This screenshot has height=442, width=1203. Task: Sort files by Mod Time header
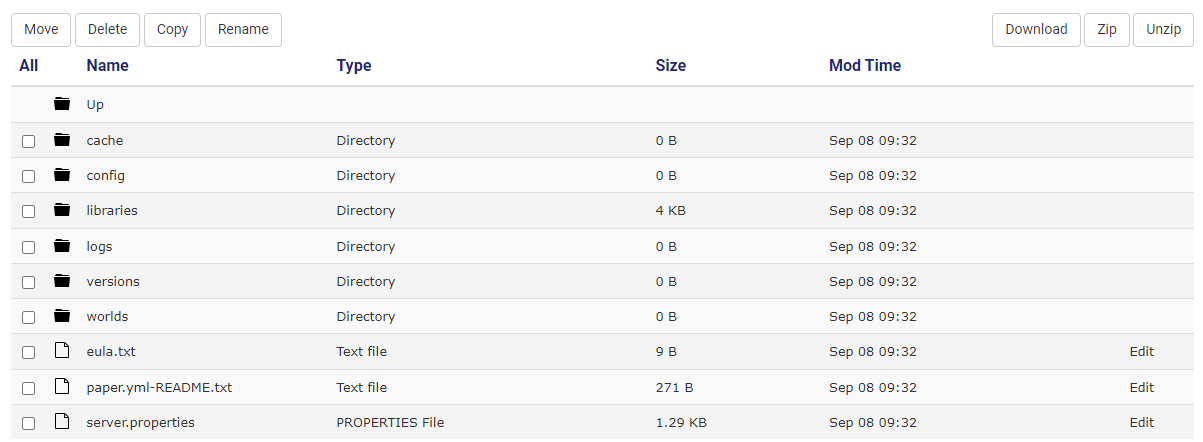(865, 65)
